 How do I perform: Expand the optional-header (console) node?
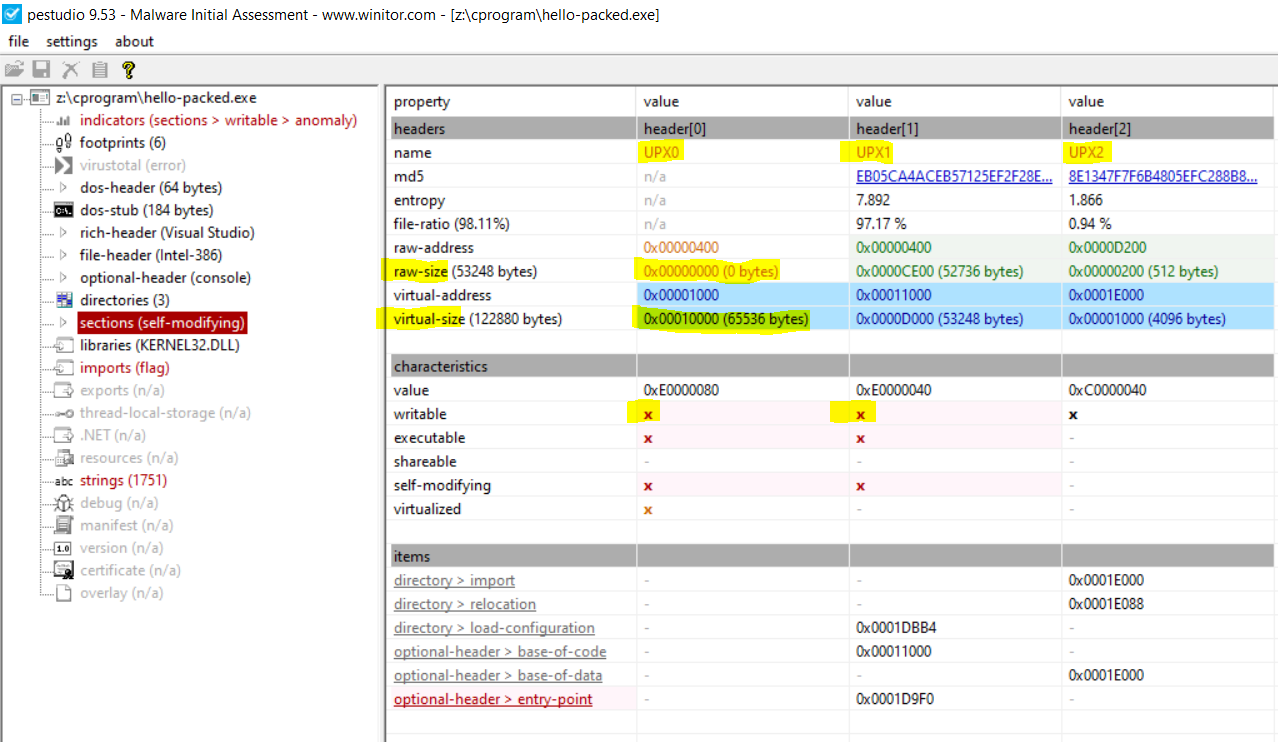[63, 278]
